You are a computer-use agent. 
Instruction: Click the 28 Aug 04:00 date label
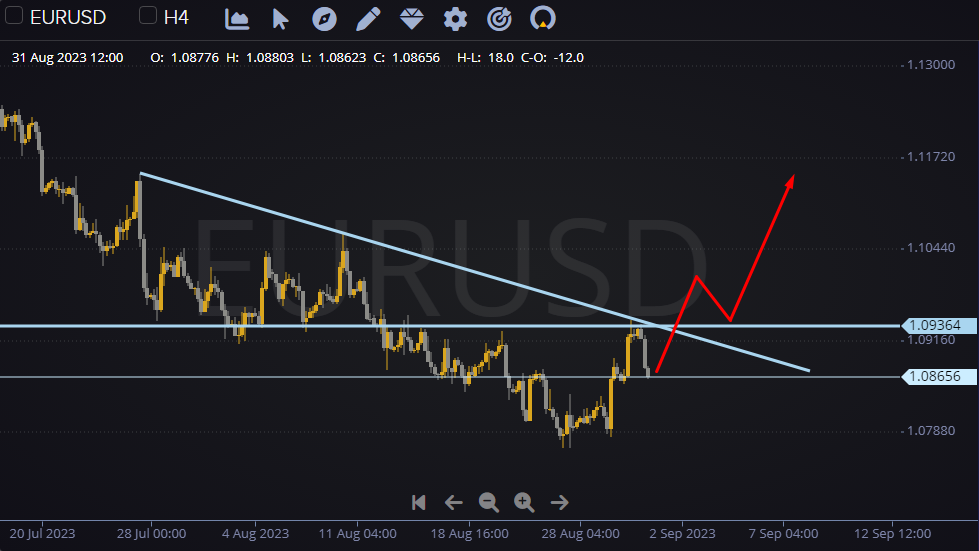tap(581, 534)
